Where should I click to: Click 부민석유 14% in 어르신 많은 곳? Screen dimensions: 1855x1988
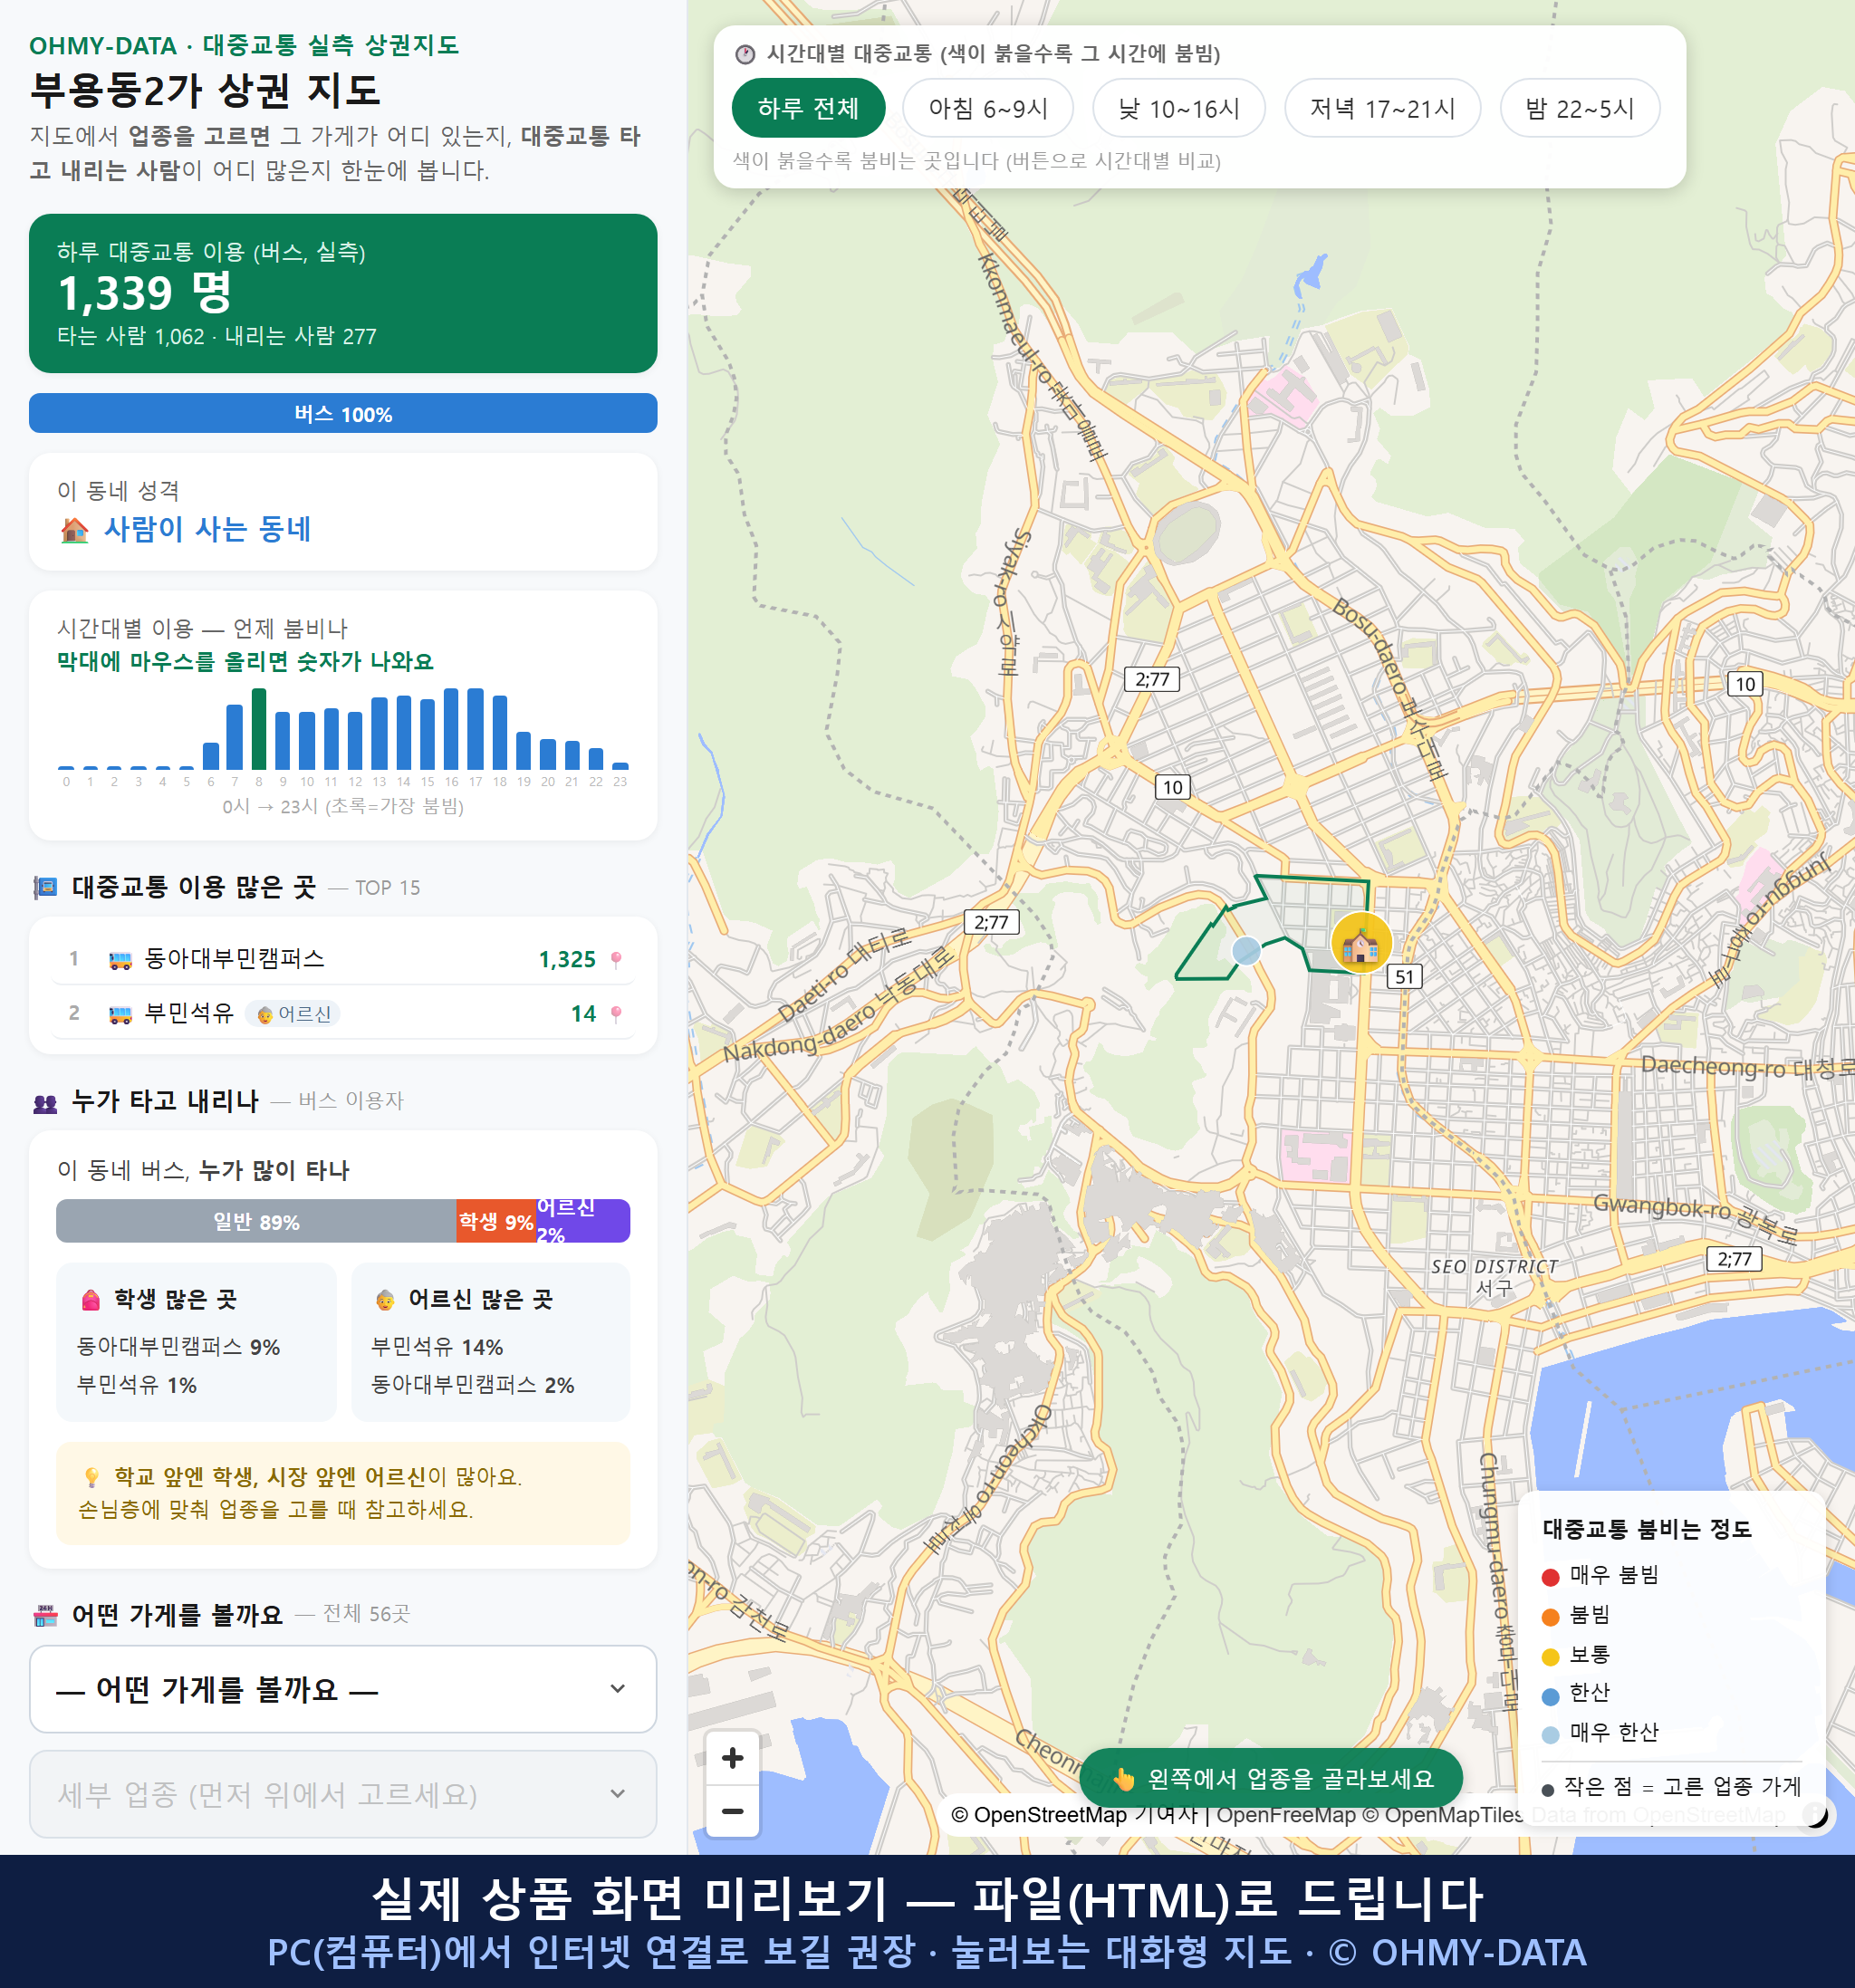(437, 1346)
